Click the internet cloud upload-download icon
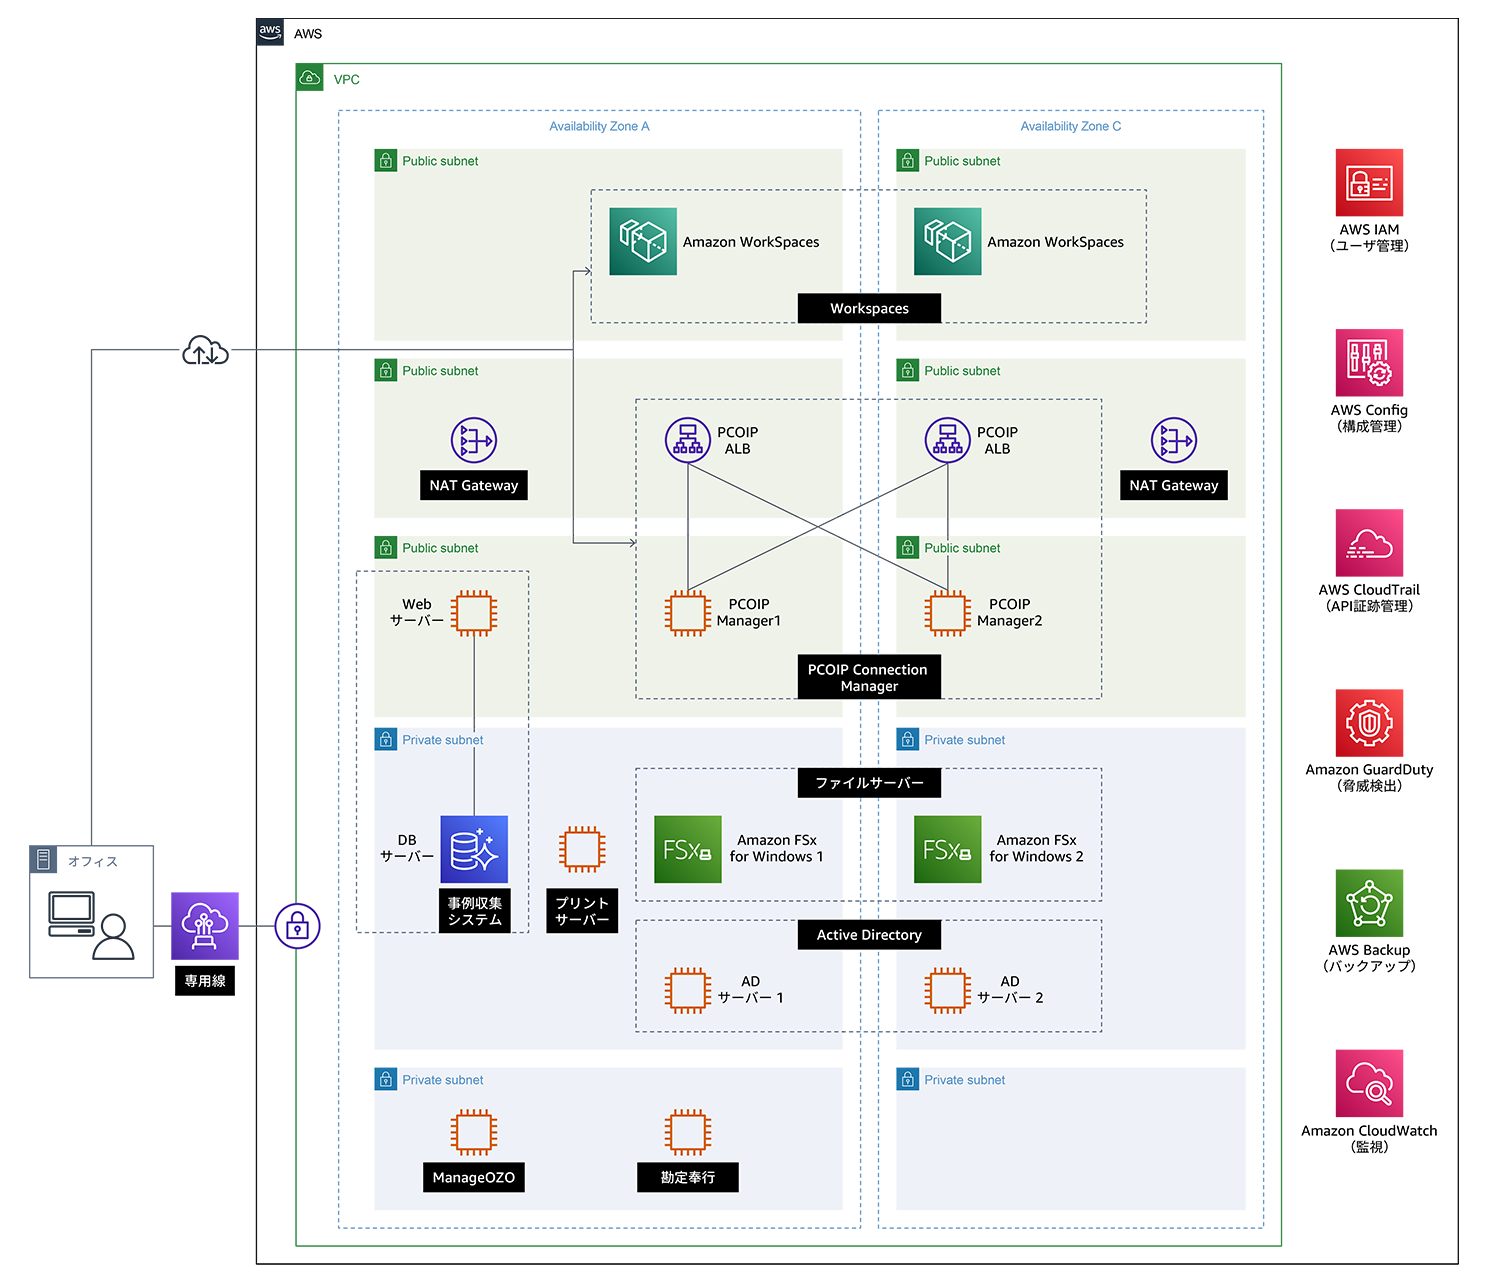Viewport: 1488px width, 1284px height. 205,351
